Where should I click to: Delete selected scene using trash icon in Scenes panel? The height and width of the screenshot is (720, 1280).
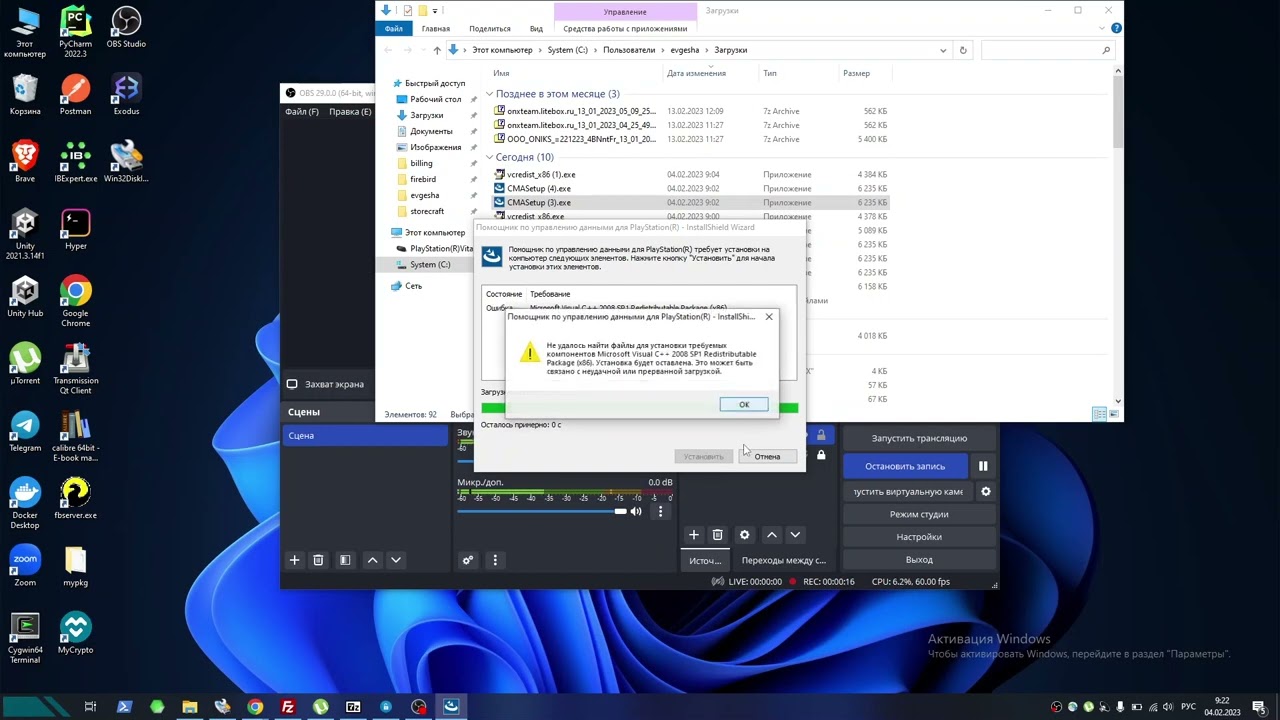point(318,560)
